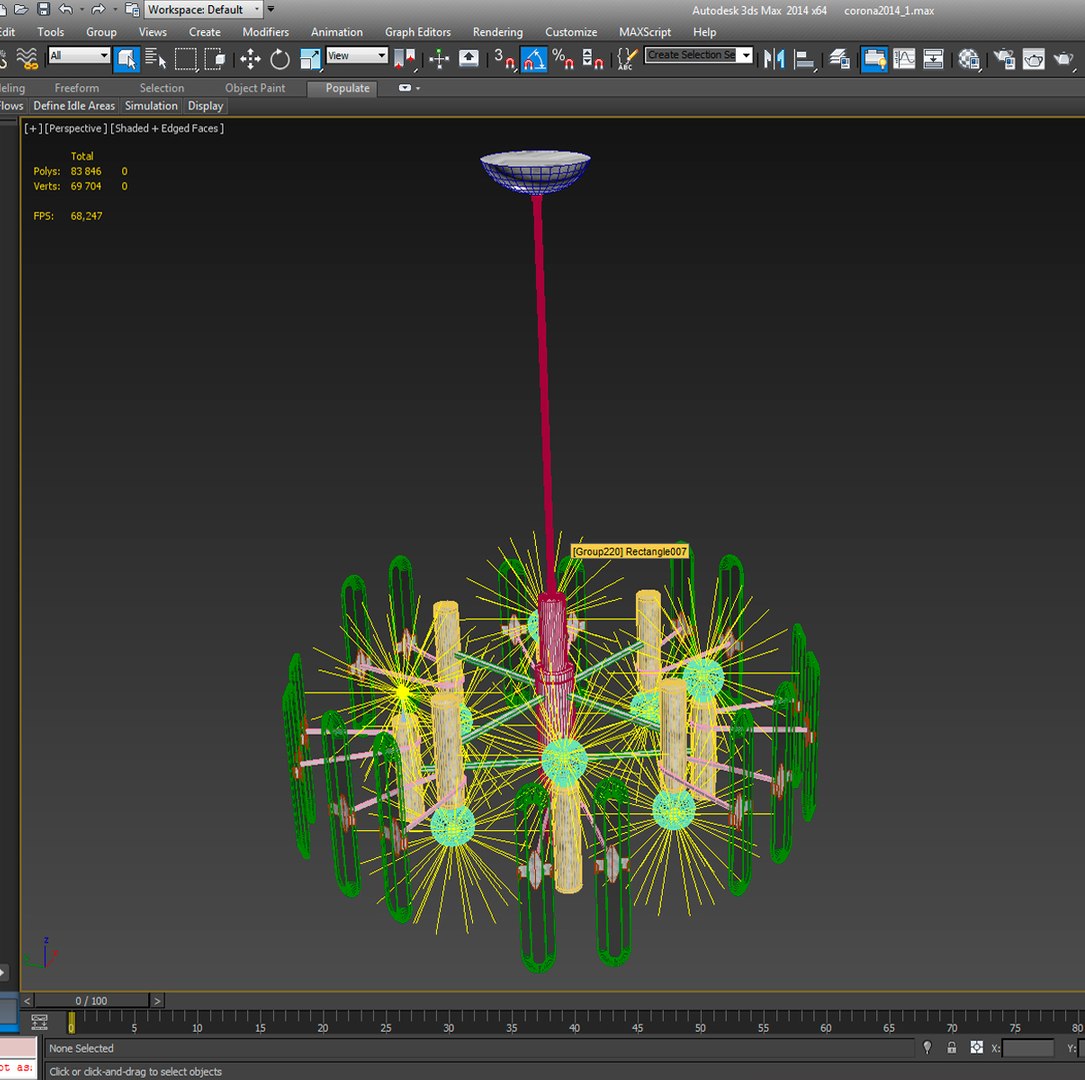Screen dimensions: 1085x1080
Task: Open Rendered Frame Window
Action: point(1034,59)
